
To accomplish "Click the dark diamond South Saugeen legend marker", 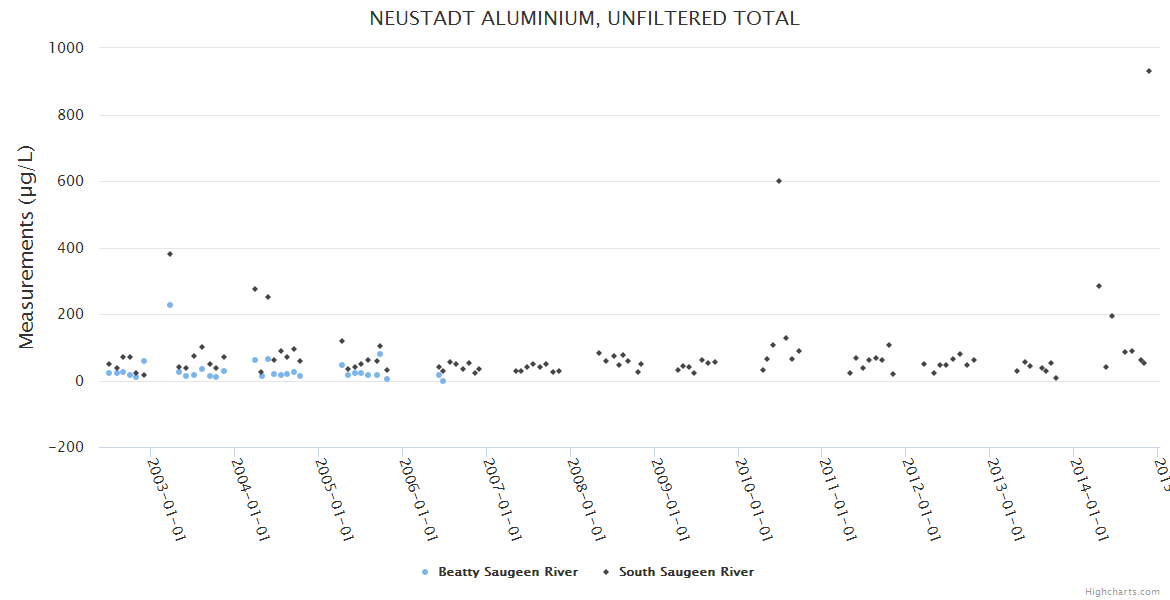I will click(606, 573).
